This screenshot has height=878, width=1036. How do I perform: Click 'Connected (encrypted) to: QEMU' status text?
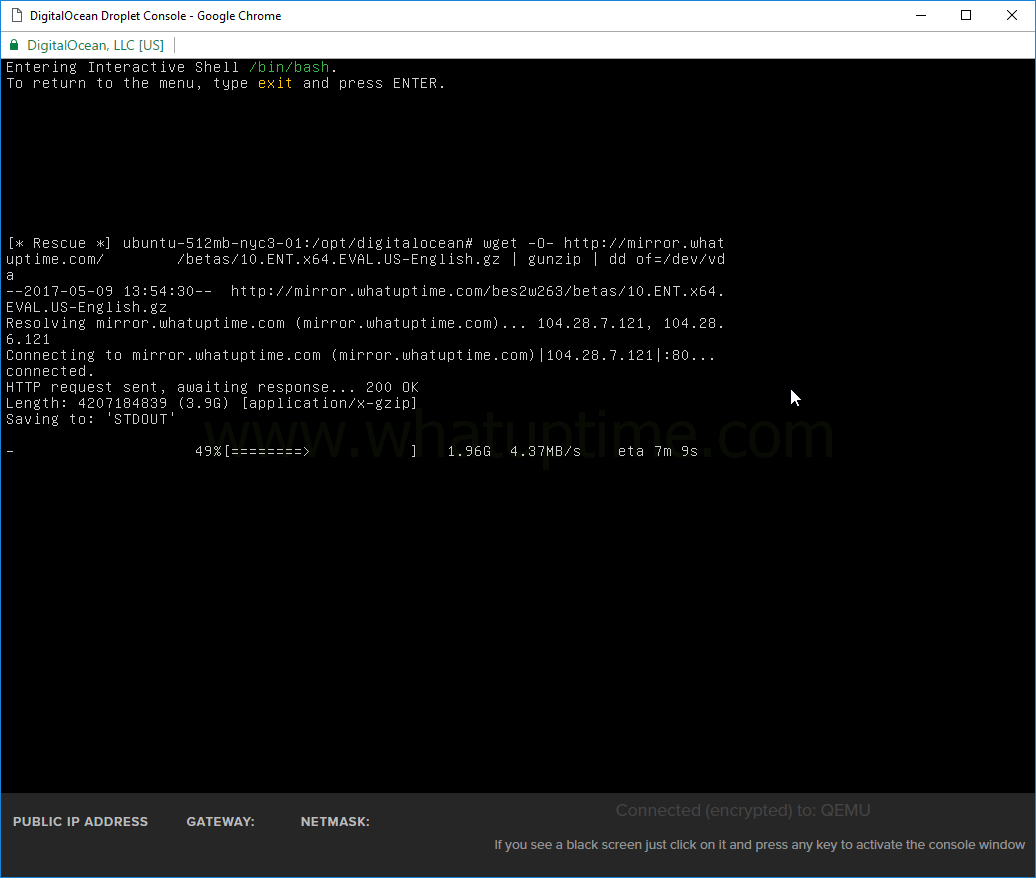pos(743,811)
